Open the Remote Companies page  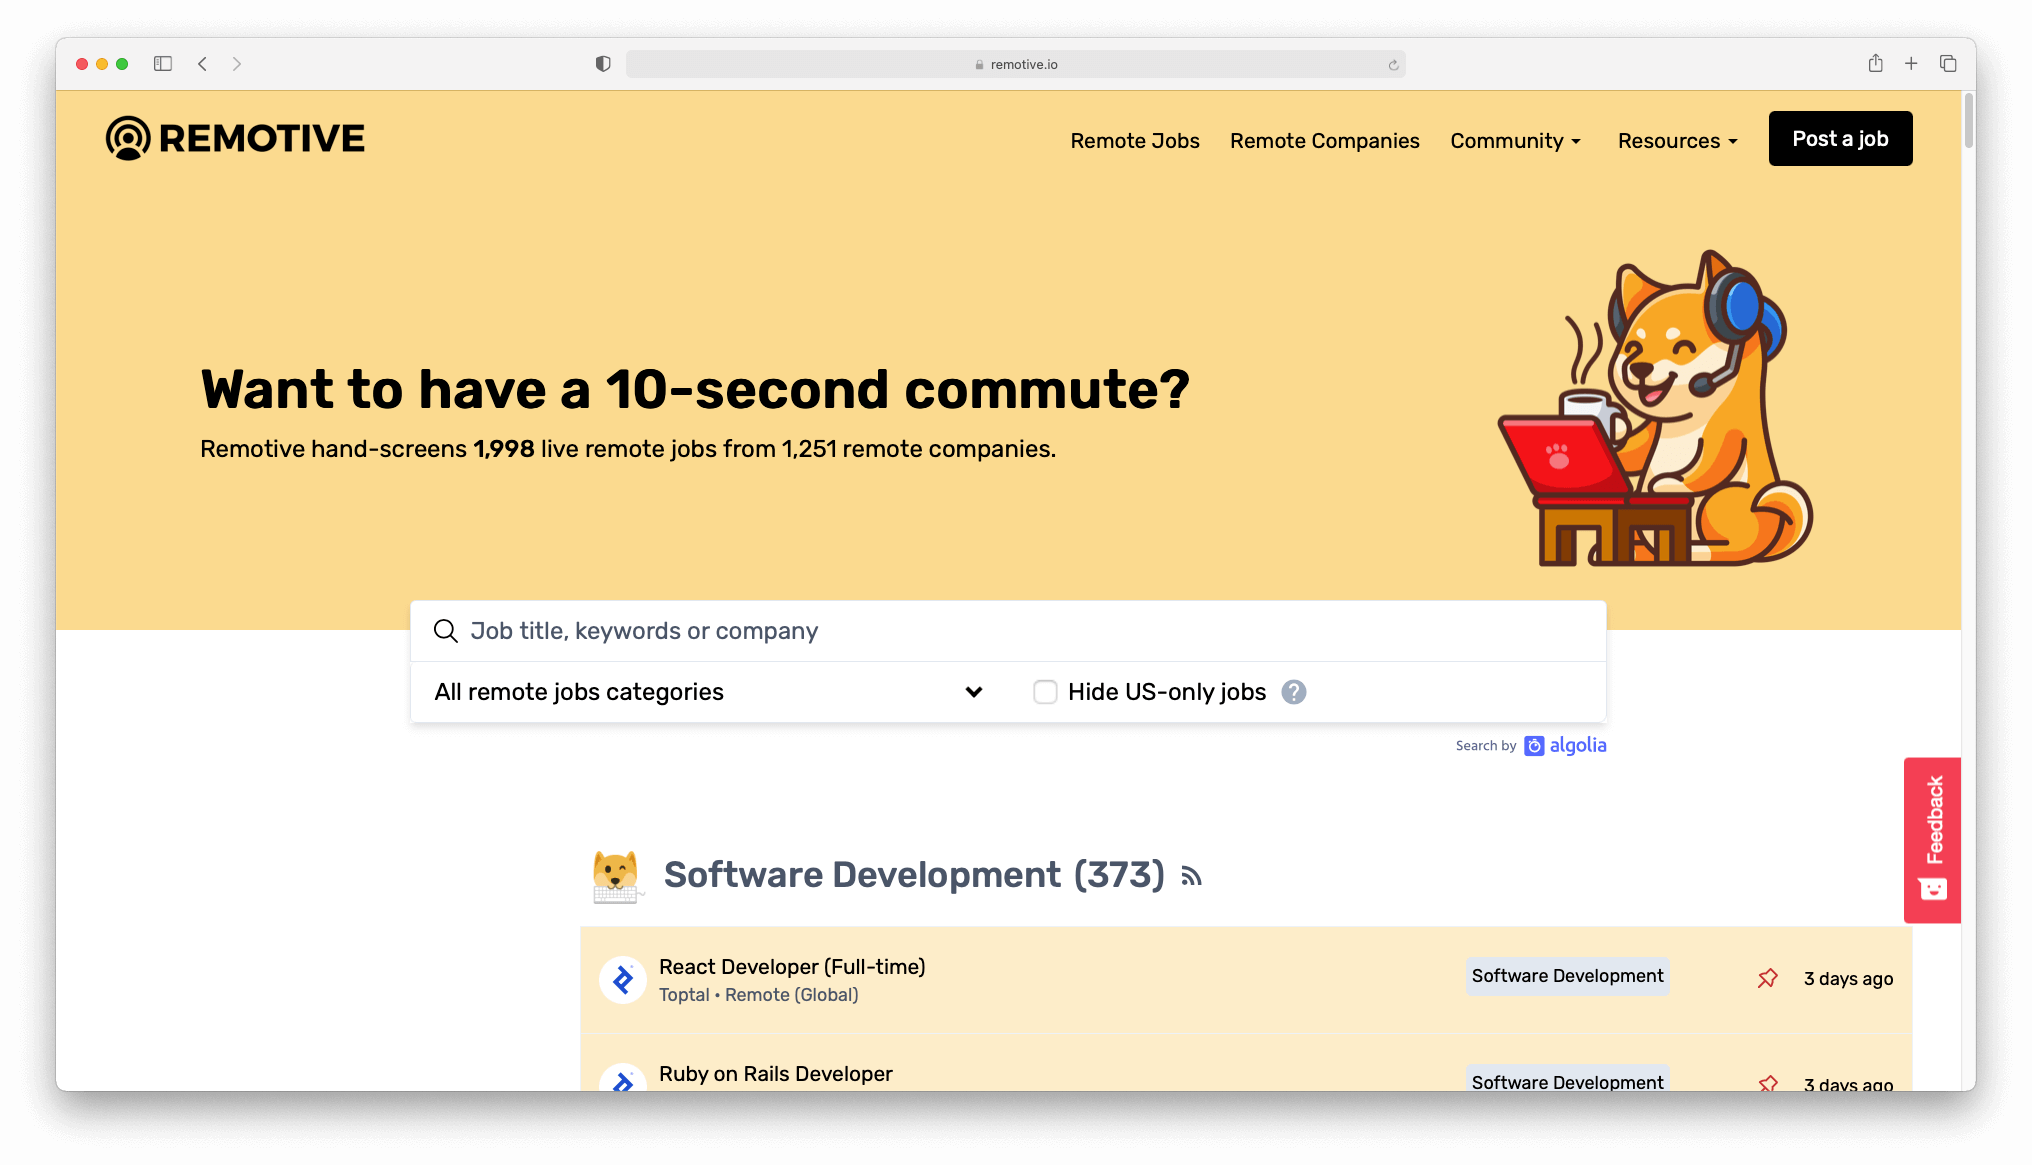(x=1324, y=141)
